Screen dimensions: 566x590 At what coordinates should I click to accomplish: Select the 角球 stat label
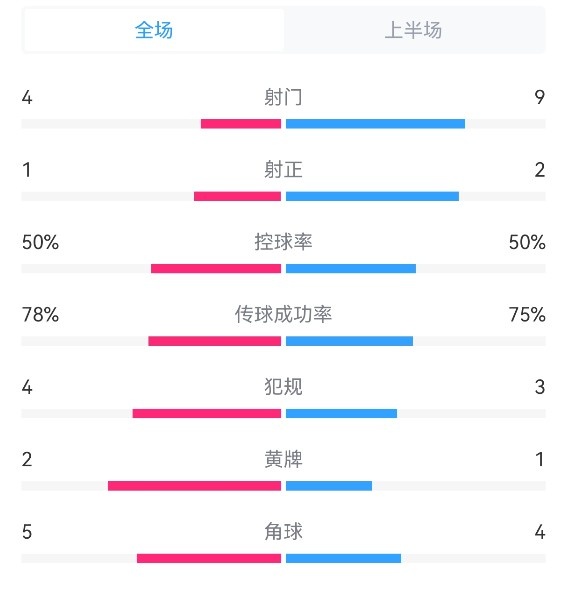283,532
